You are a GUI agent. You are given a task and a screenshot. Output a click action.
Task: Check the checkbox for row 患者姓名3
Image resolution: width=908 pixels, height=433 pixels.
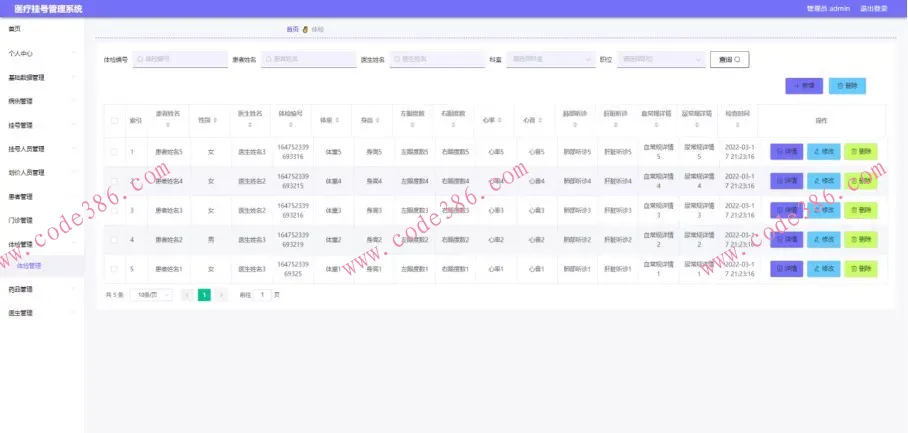click(114, 211)
